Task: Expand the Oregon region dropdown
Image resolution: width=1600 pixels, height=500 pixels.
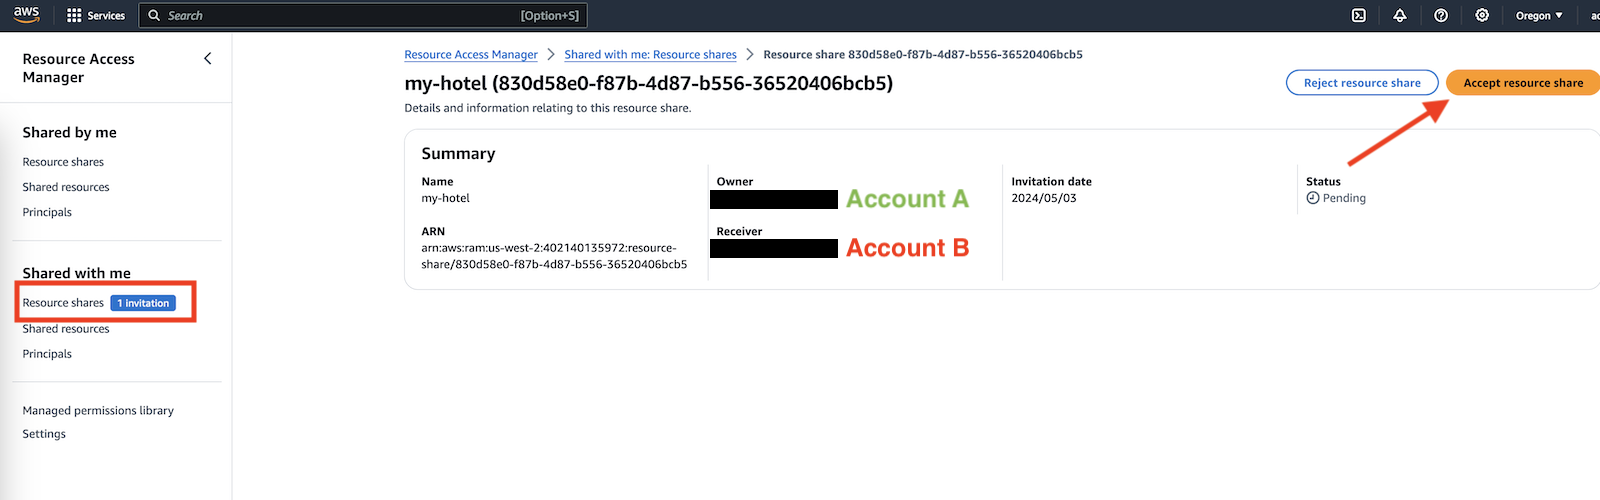Action: point(1539,16)
